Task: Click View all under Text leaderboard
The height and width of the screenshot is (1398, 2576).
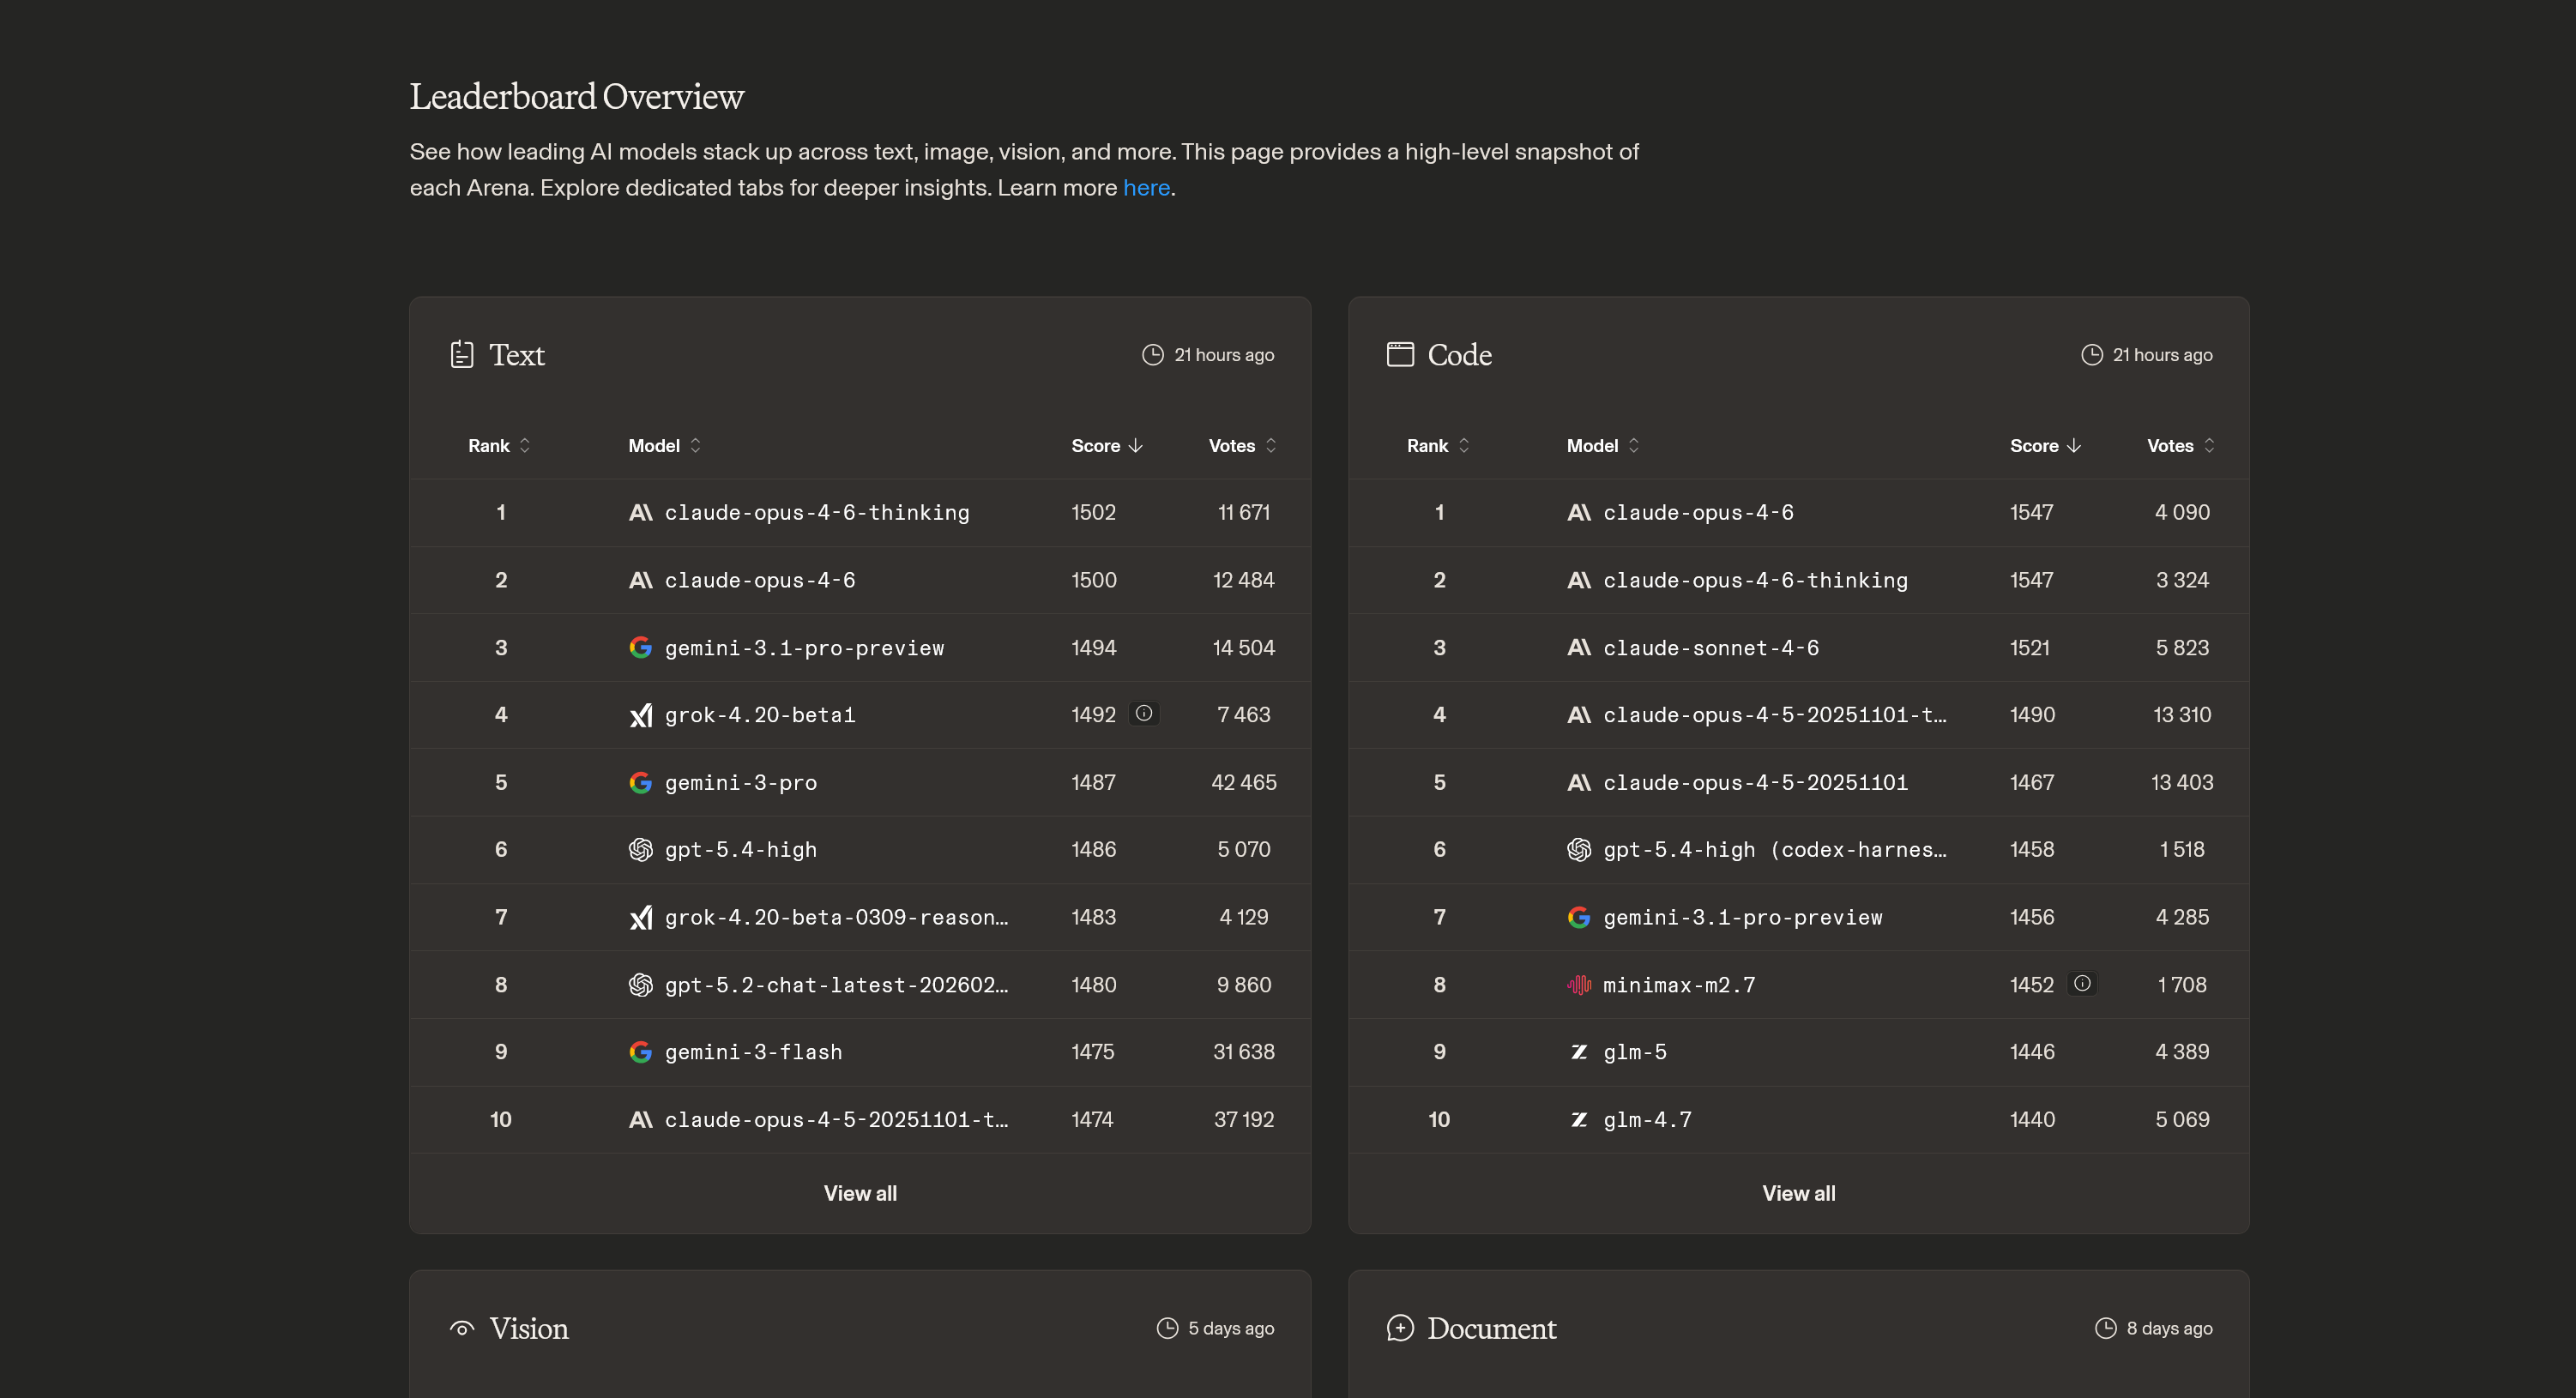Action: tap(860, 1193)
